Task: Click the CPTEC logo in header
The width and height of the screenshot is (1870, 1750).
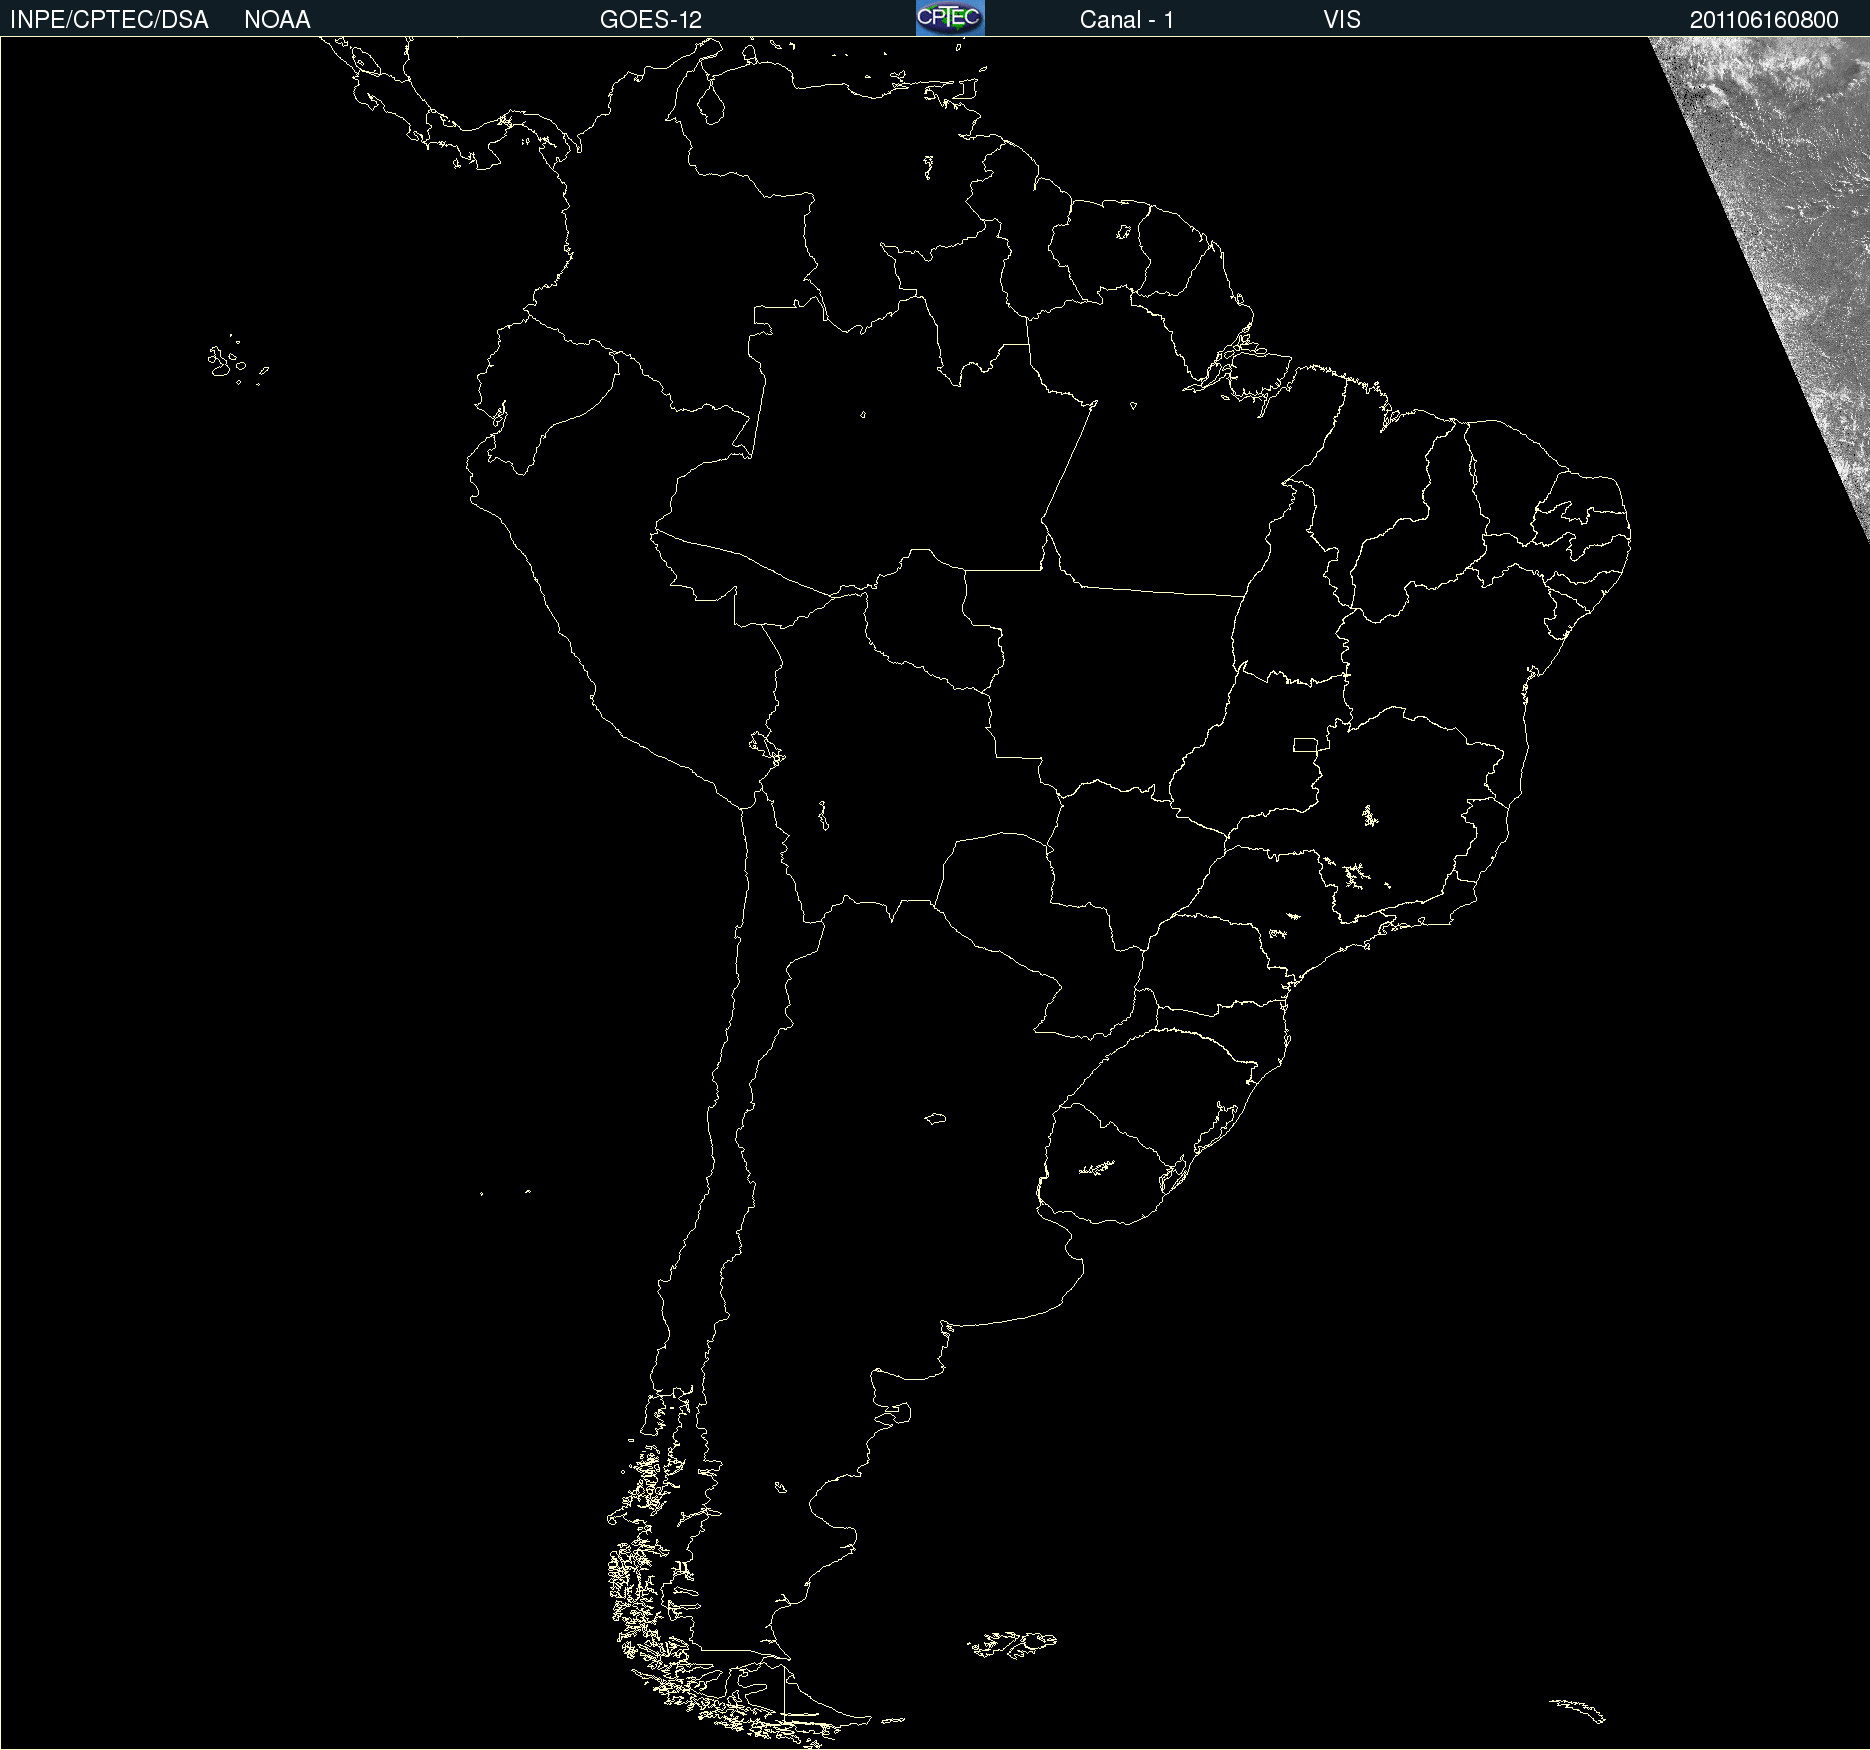Action: point(950,18)
